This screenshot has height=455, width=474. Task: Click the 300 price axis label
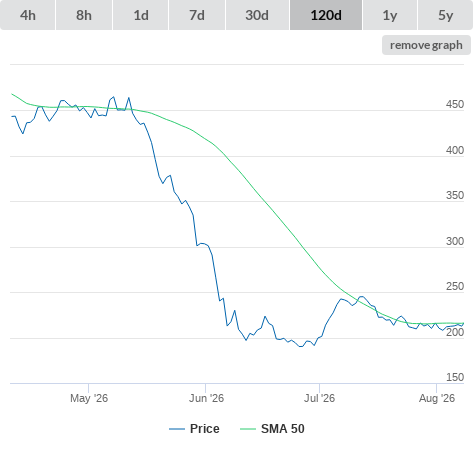455,241
